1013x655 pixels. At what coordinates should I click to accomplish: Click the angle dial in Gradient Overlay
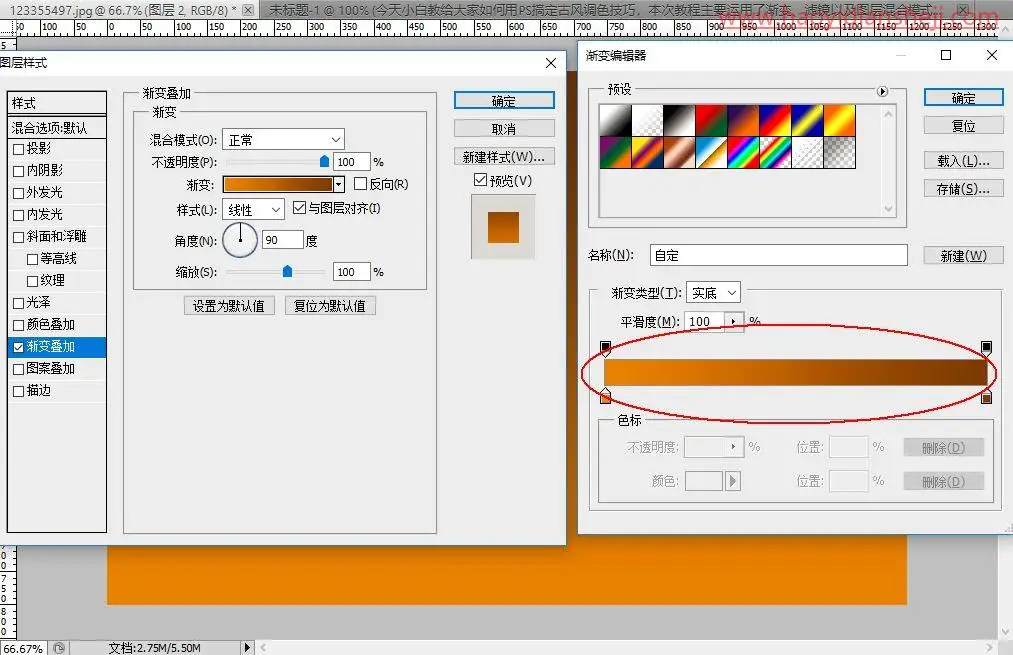[240, 240]
